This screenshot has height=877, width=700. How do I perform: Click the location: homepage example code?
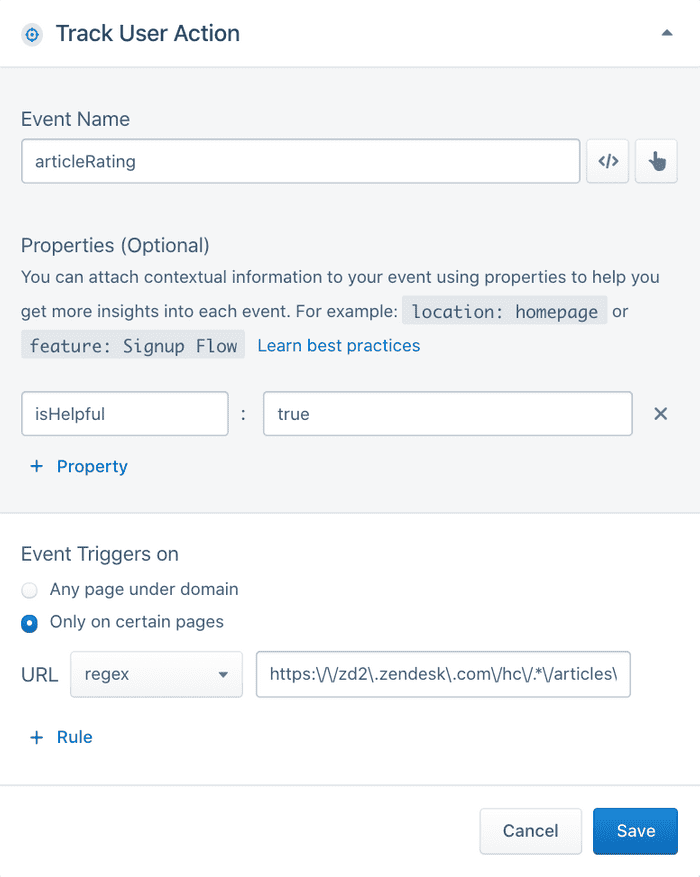click(504, 311)
